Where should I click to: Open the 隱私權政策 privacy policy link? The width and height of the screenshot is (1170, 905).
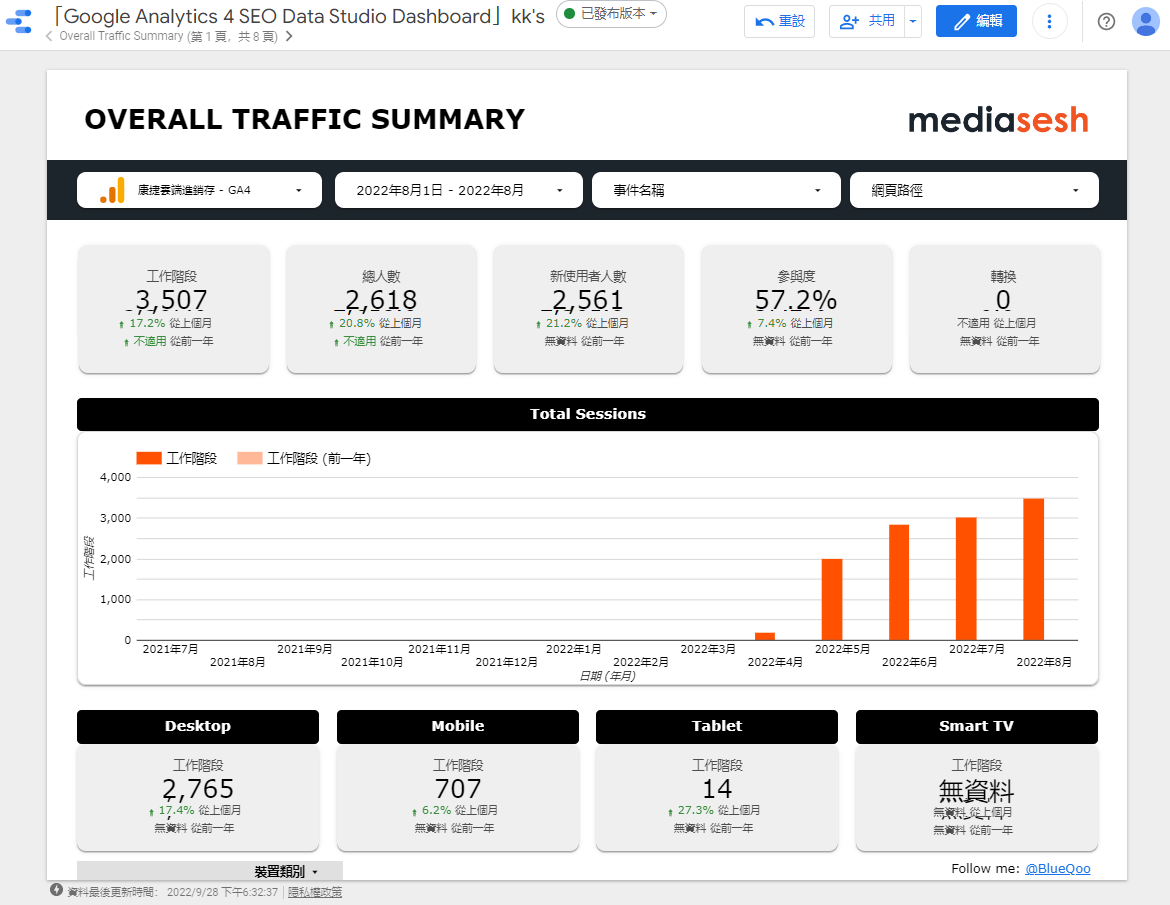[x=315, y=892]
